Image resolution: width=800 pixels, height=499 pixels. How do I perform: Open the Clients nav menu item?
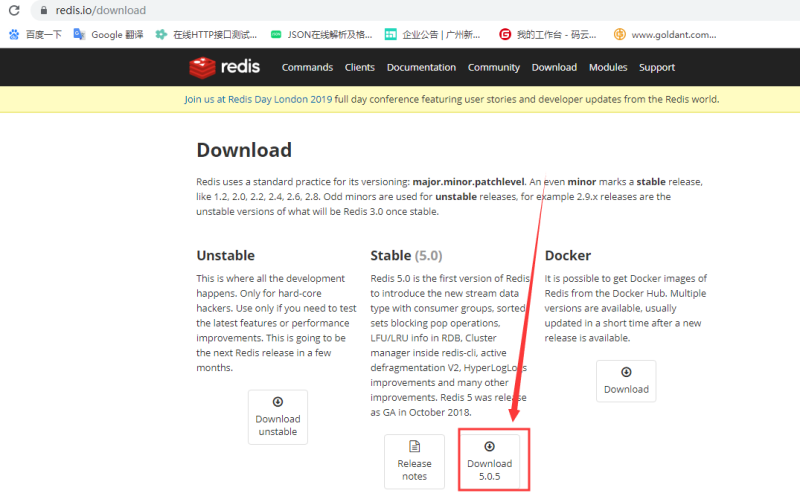(360, 67)
